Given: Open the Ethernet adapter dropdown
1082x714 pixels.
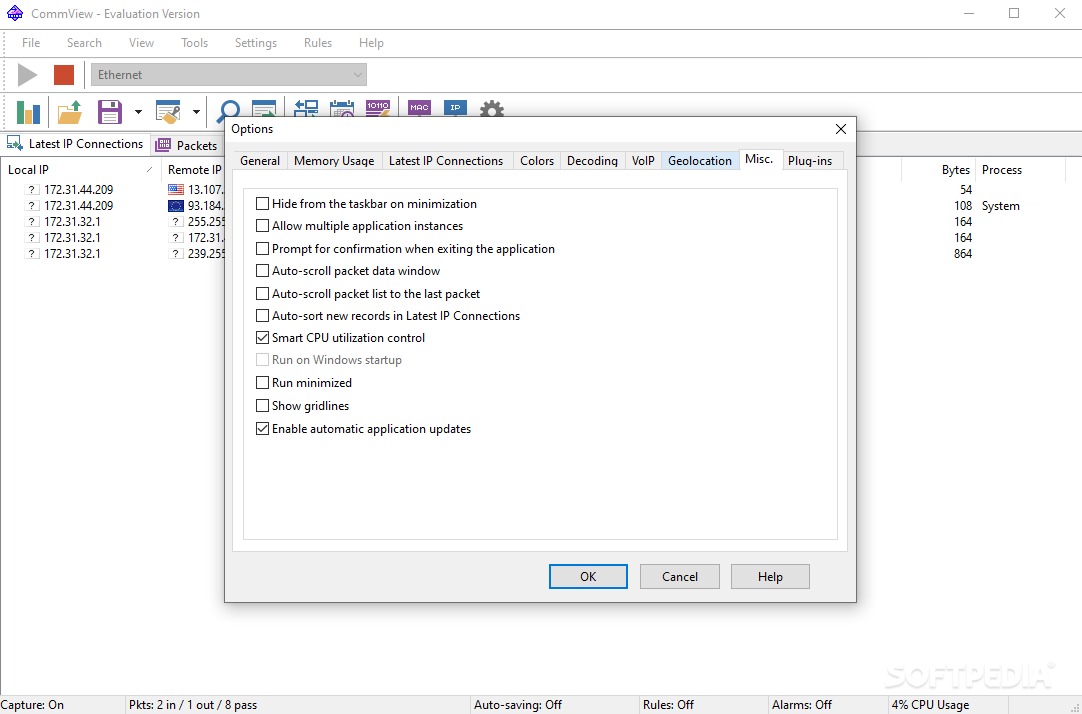Looking at the screenshot, I should (x=228, y=75).
